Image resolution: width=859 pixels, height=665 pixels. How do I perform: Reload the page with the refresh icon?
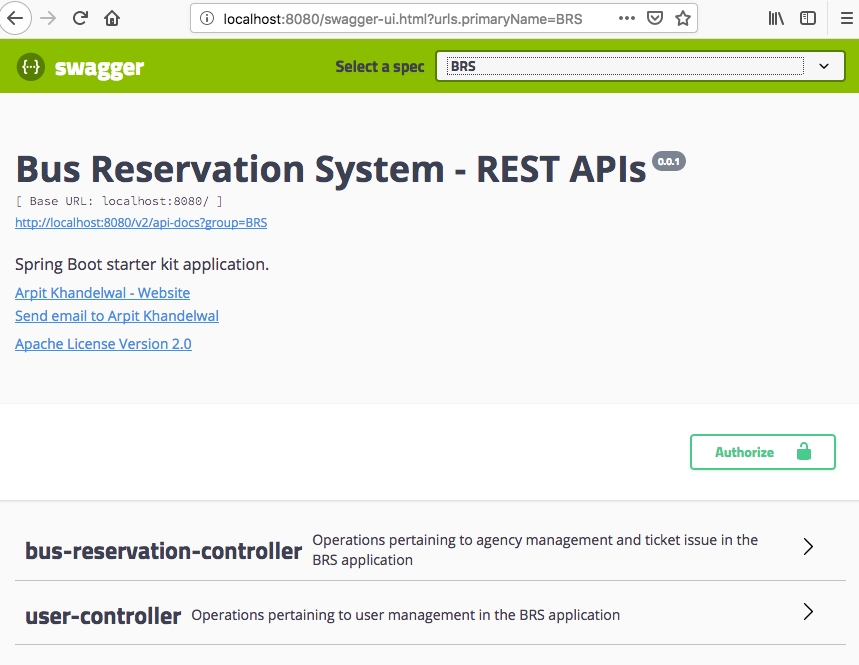click(81, 18)
